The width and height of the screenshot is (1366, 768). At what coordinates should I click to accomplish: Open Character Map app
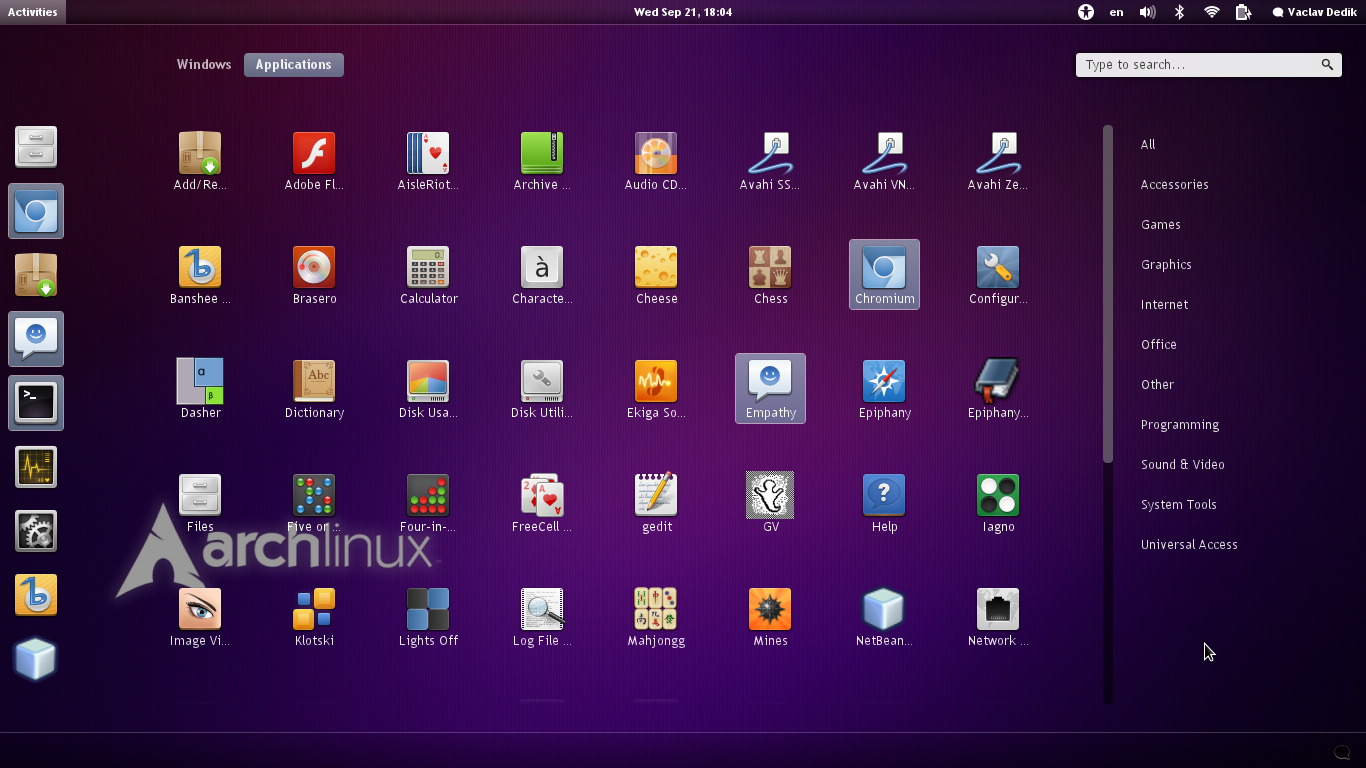542,275
